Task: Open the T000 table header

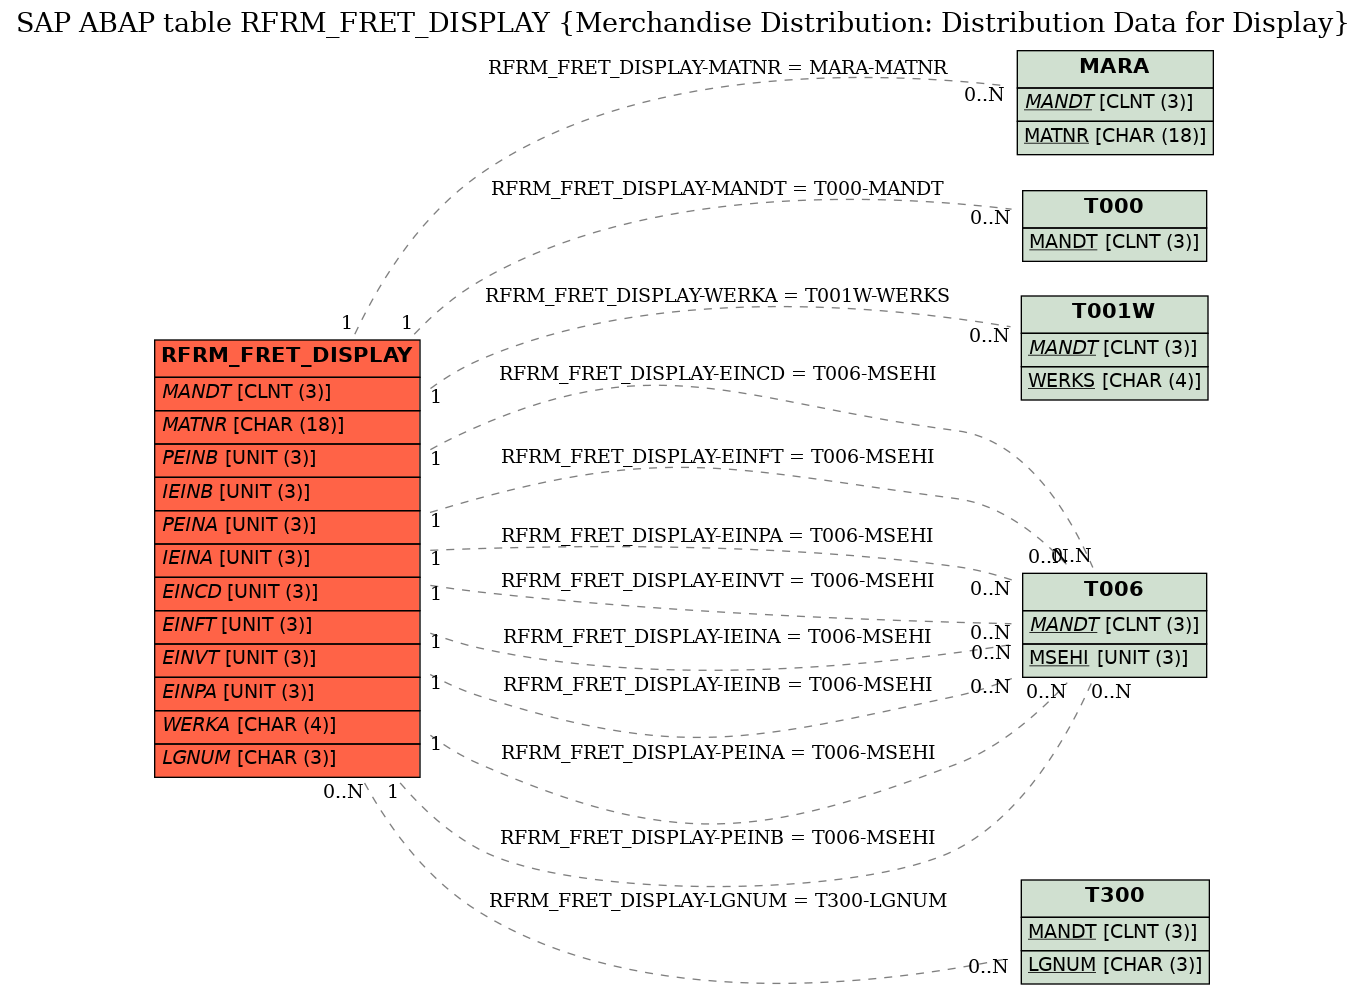Action: tap(1114, 208)
